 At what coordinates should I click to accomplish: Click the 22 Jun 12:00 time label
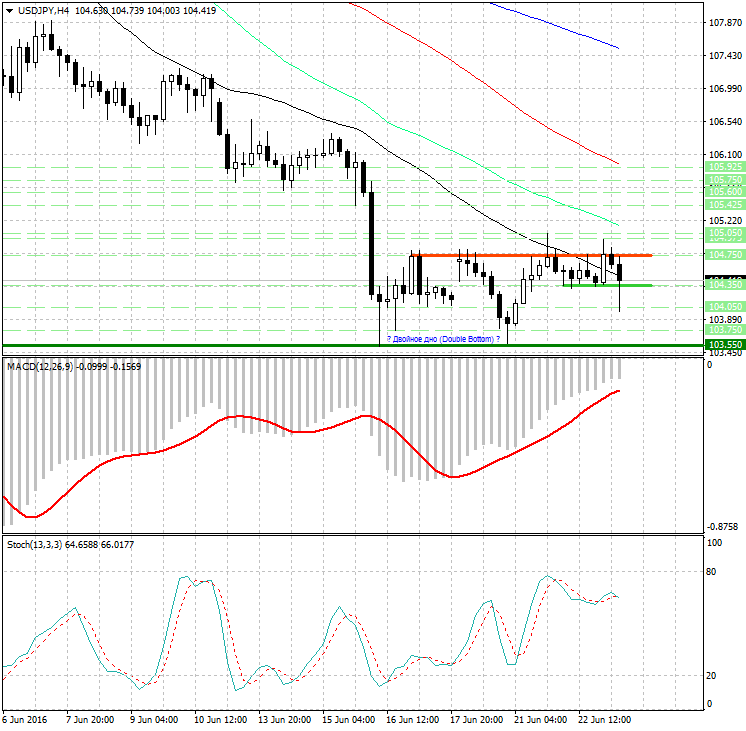pyautogui.click(x=604, y=719)
